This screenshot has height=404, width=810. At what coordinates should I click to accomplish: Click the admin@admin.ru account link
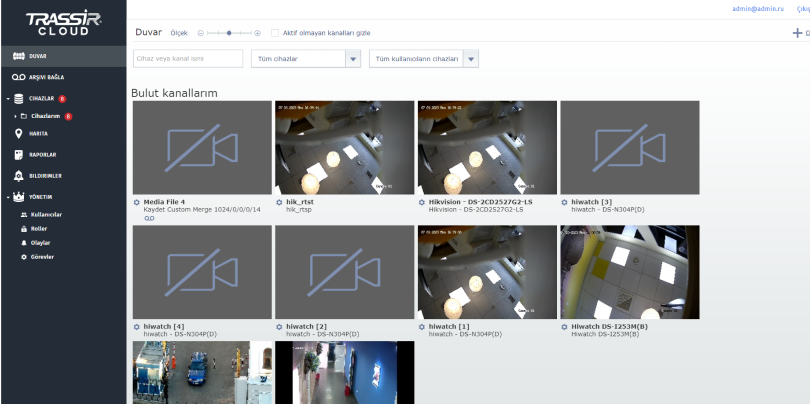[758, 9]
